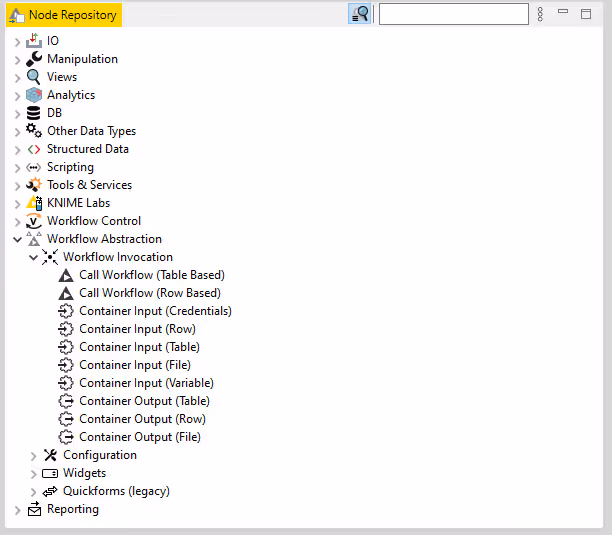
Task: Expand the Quickforms (legacy) folder
Action: [x=33, y=492]
